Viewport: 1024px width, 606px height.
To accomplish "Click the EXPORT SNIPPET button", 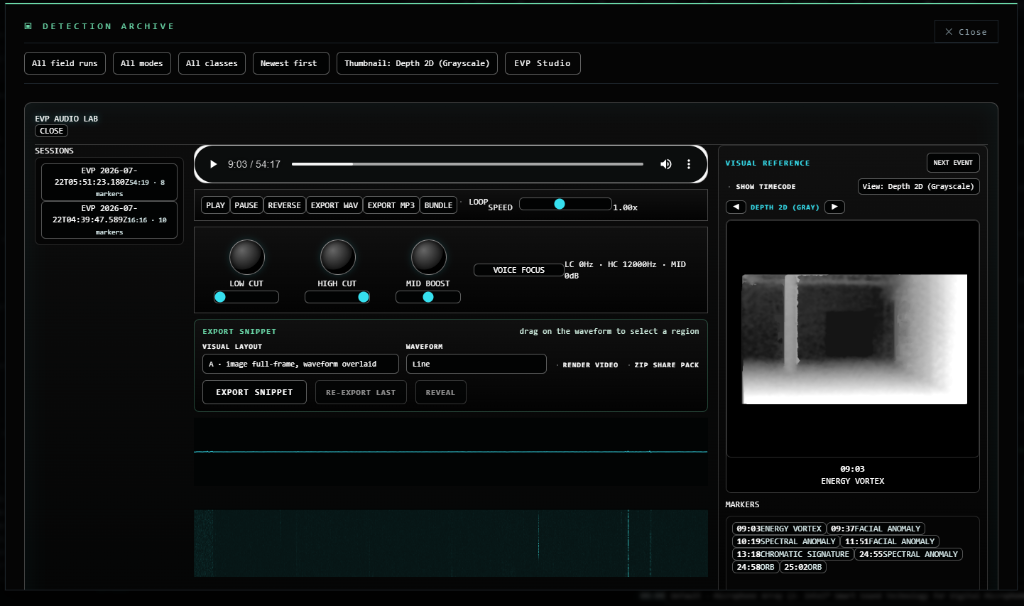I will click(x=254, y=392).
